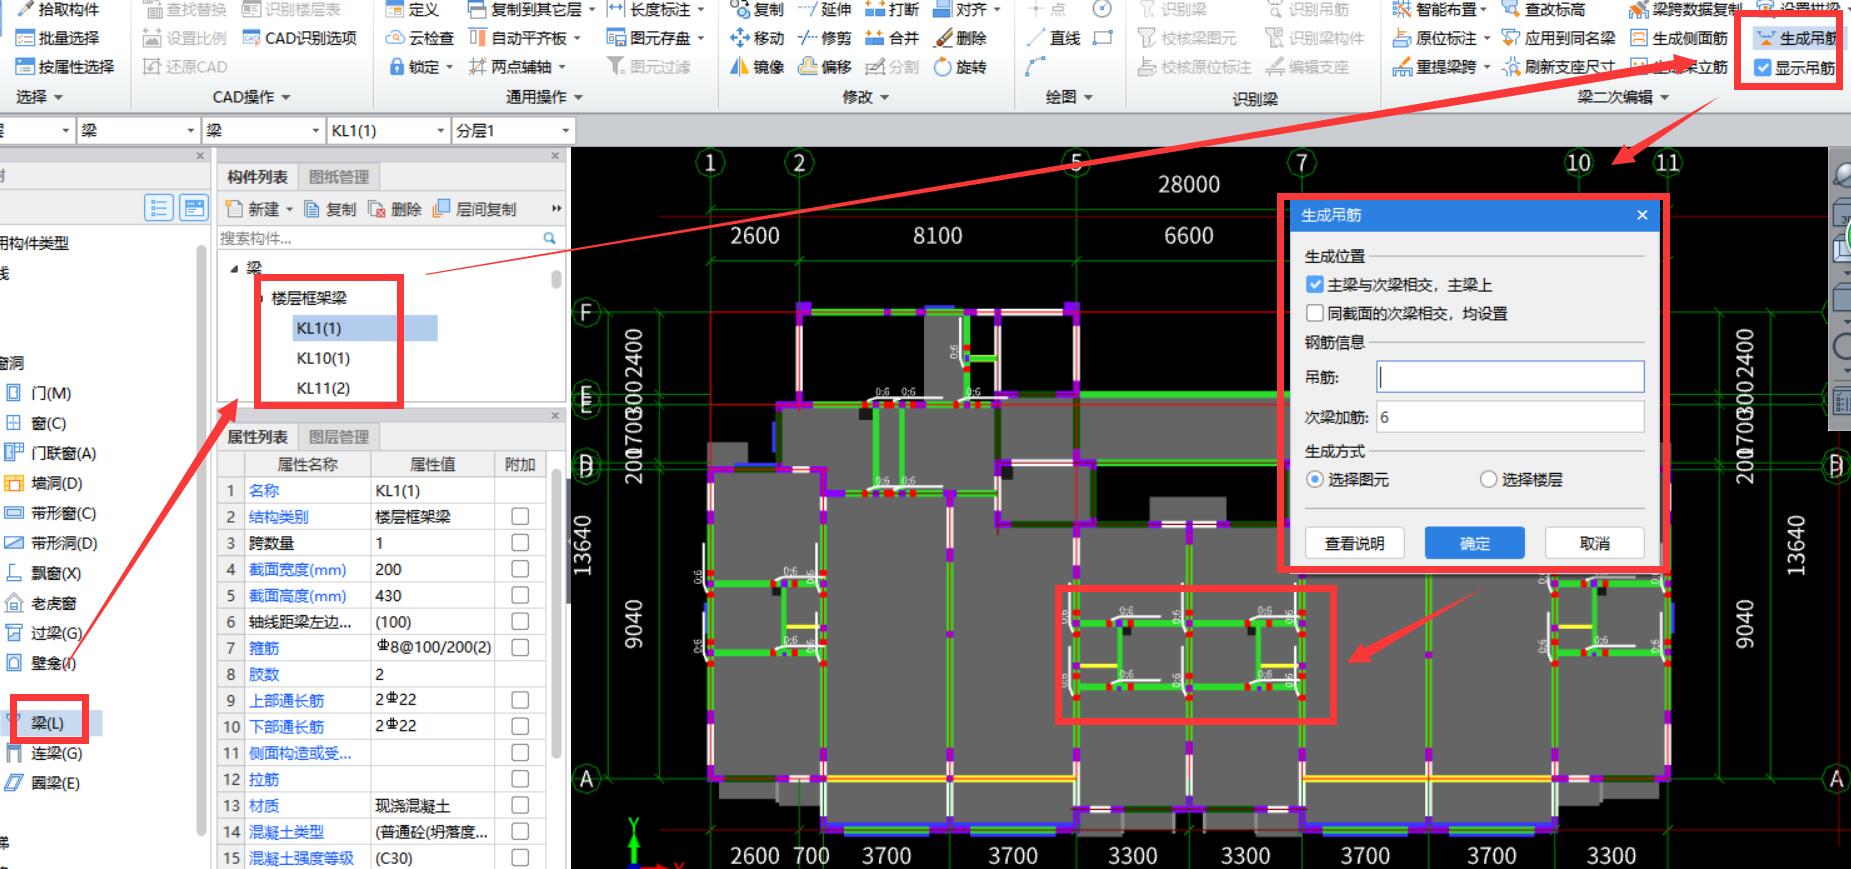Click the 移动 move tool in 修改 group
Image resolution: width=1851 pixels, height=869 pixels.
pos(757,38)
